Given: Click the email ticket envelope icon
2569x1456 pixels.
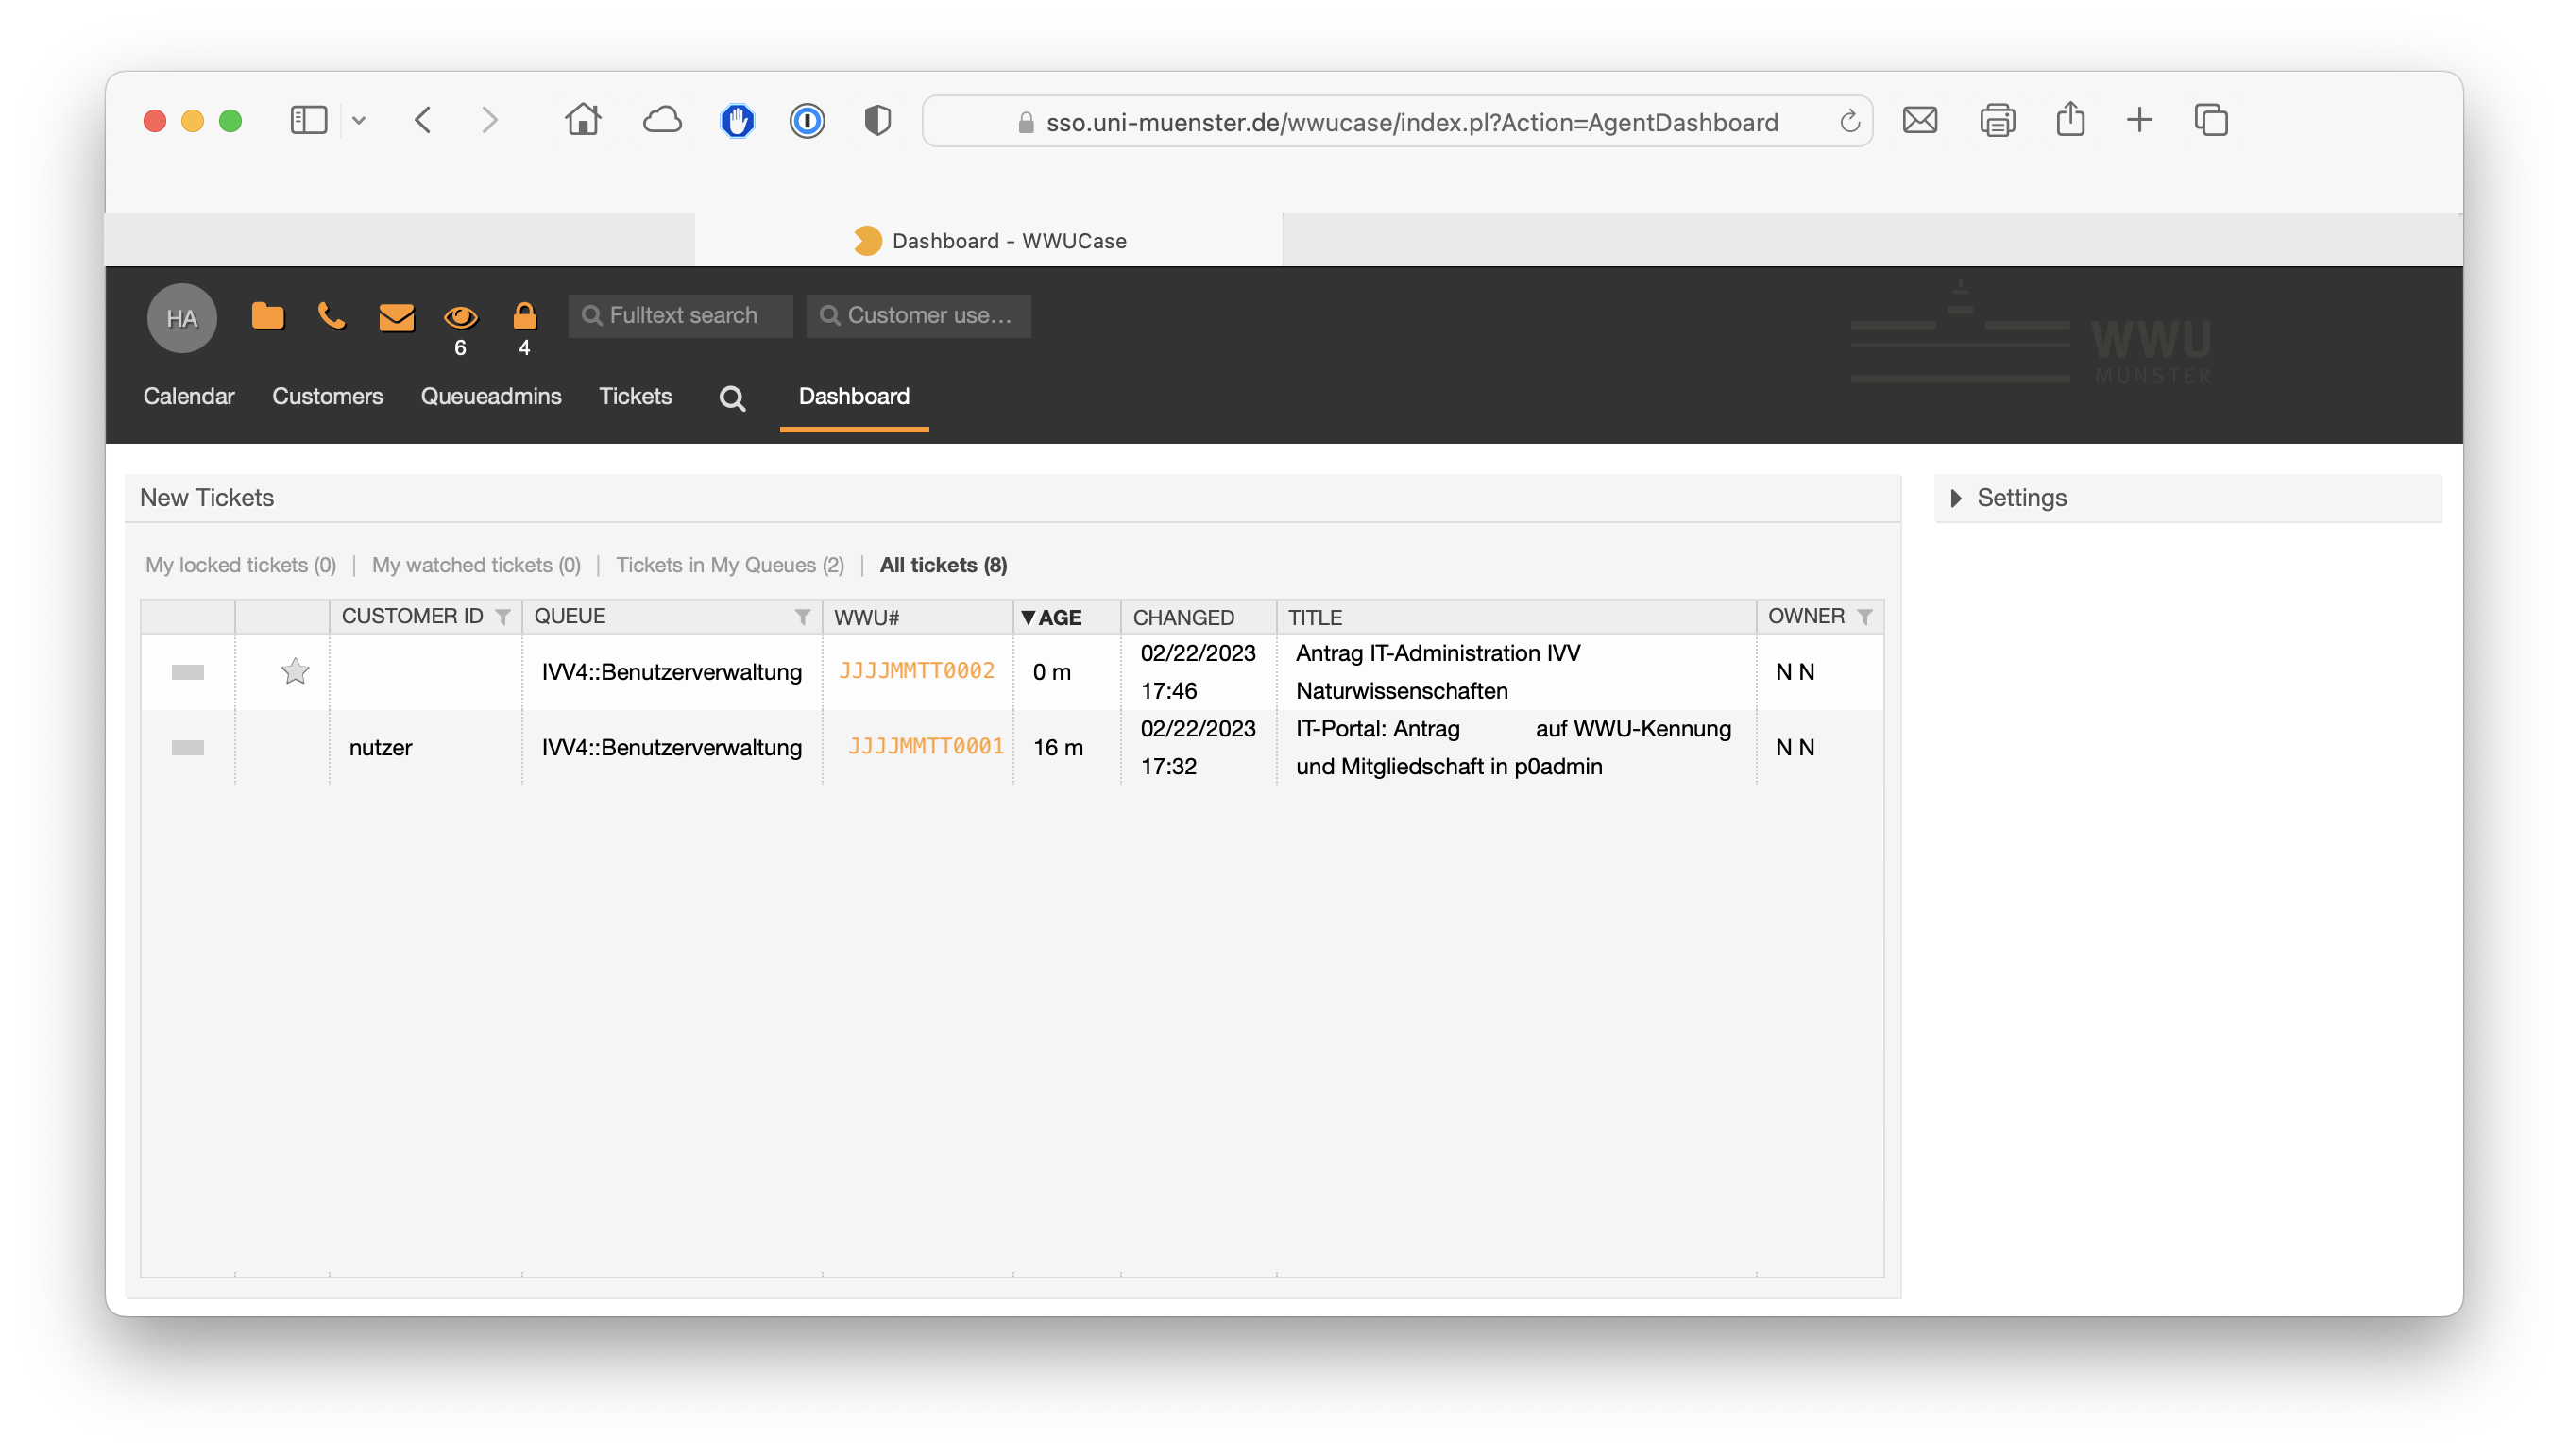Looking at the screenshot, I should [x=396, y=317].
